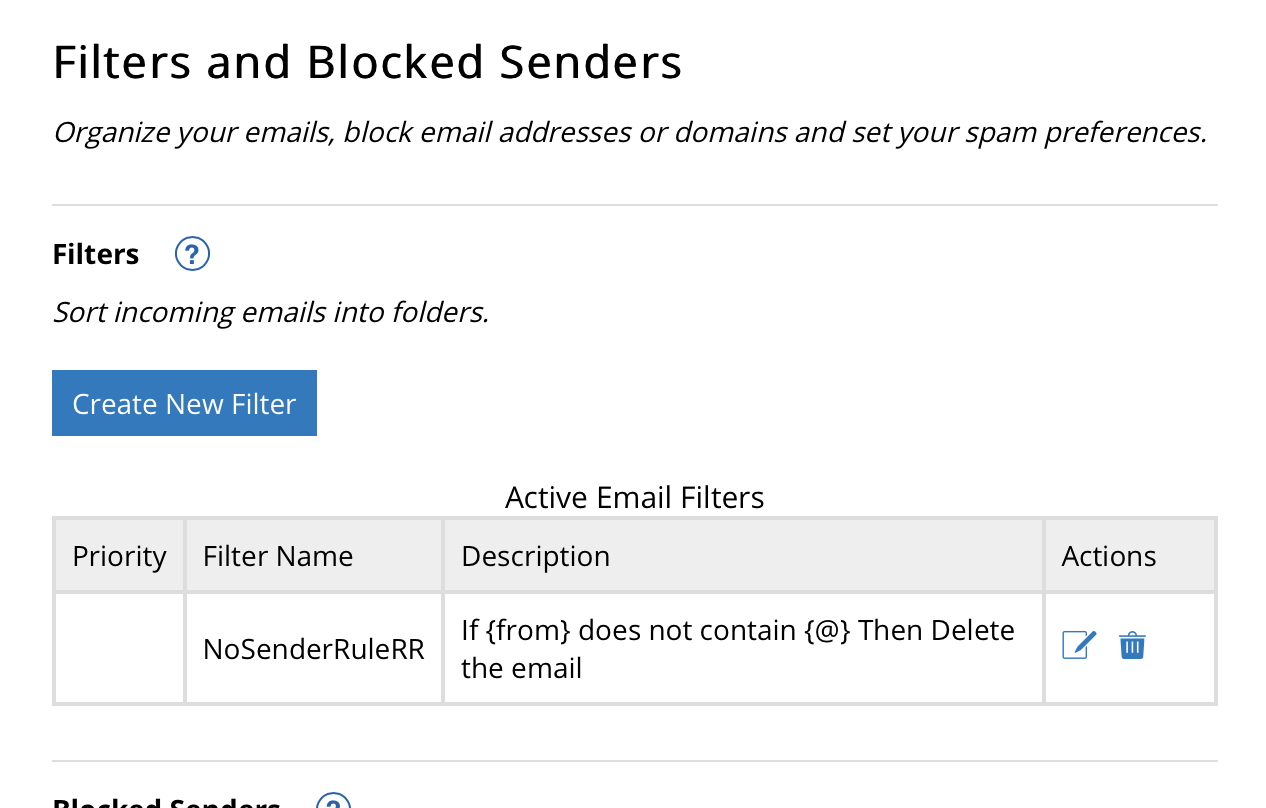Click the Filters and Blocked Senders title
1266x808 pixels.
pos(367,62)
